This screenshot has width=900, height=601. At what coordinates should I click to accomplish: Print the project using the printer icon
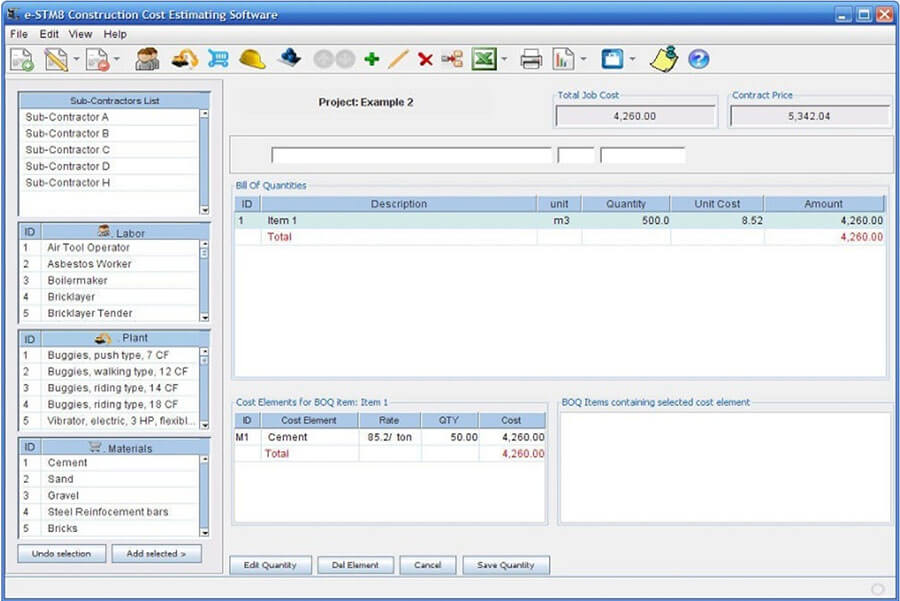click(533, 59)
